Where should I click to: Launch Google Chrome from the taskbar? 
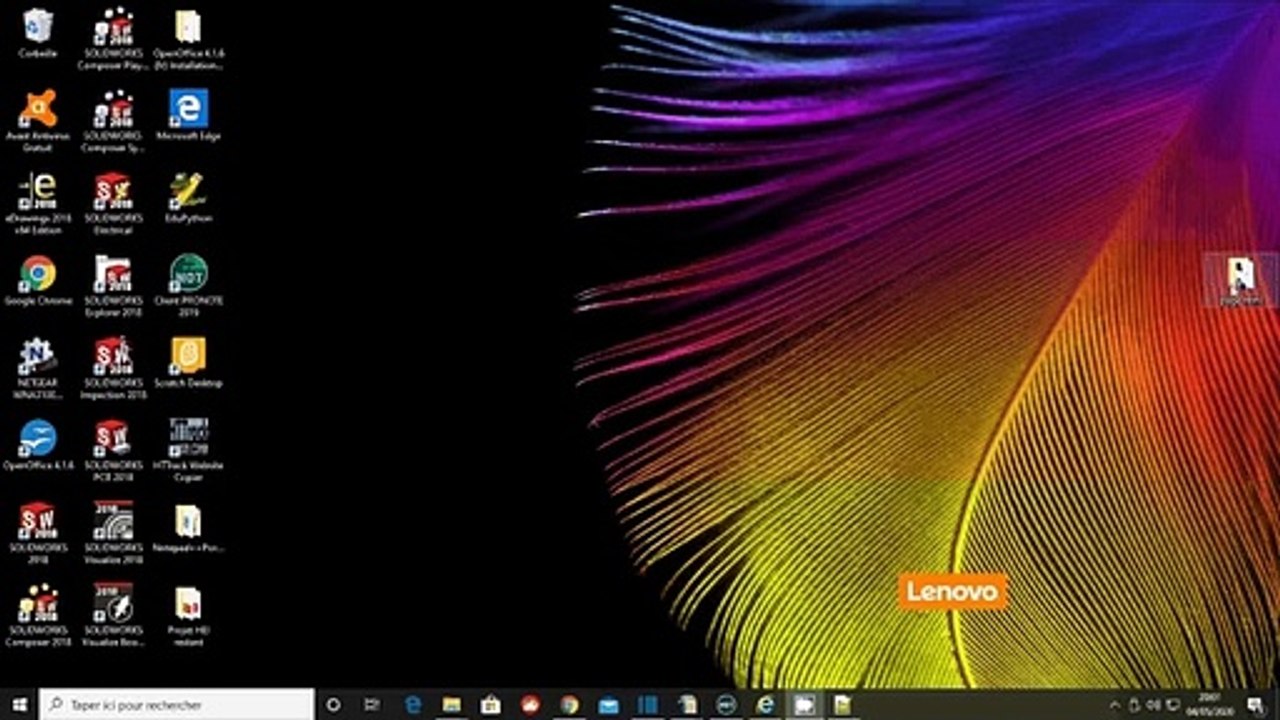point(569,705)
